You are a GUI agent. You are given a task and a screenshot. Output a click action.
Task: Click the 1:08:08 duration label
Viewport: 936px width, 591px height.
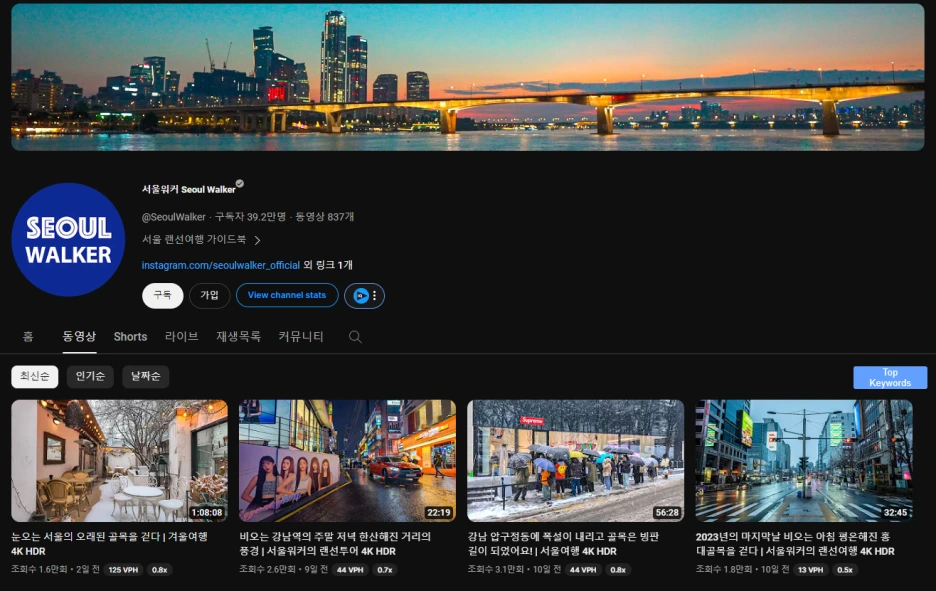point(207,512)
